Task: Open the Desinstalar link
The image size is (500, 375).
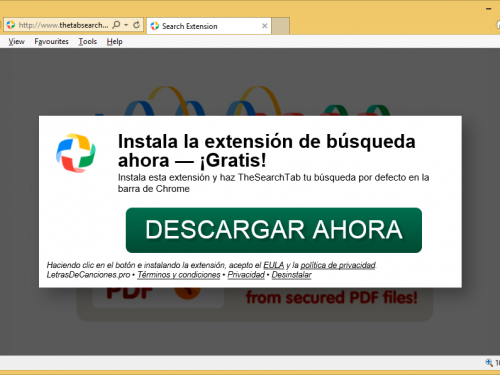Action: click(291, 275)
